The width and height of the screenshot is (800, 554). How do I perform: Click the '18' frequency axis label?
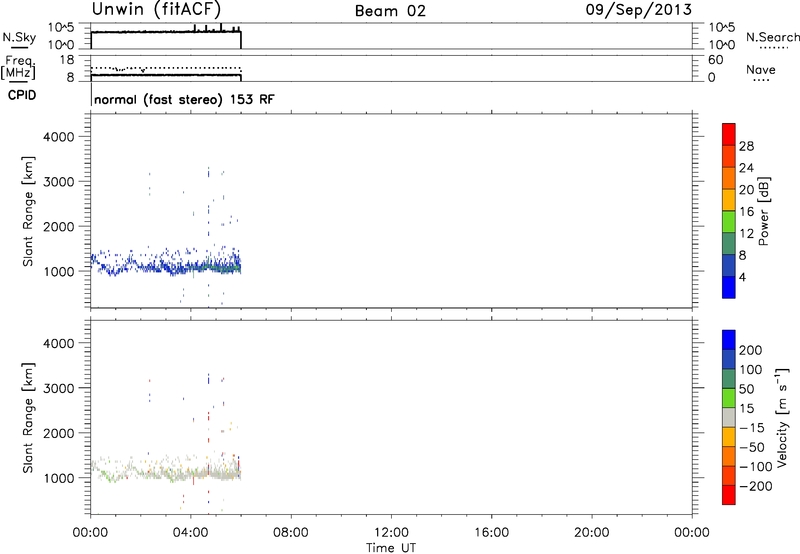[66, 60]
